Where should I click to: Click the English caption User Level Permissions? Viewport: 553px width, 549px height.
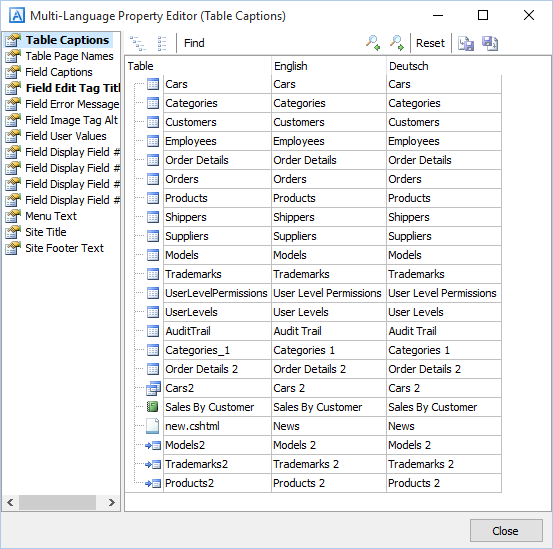coord(327,293)
